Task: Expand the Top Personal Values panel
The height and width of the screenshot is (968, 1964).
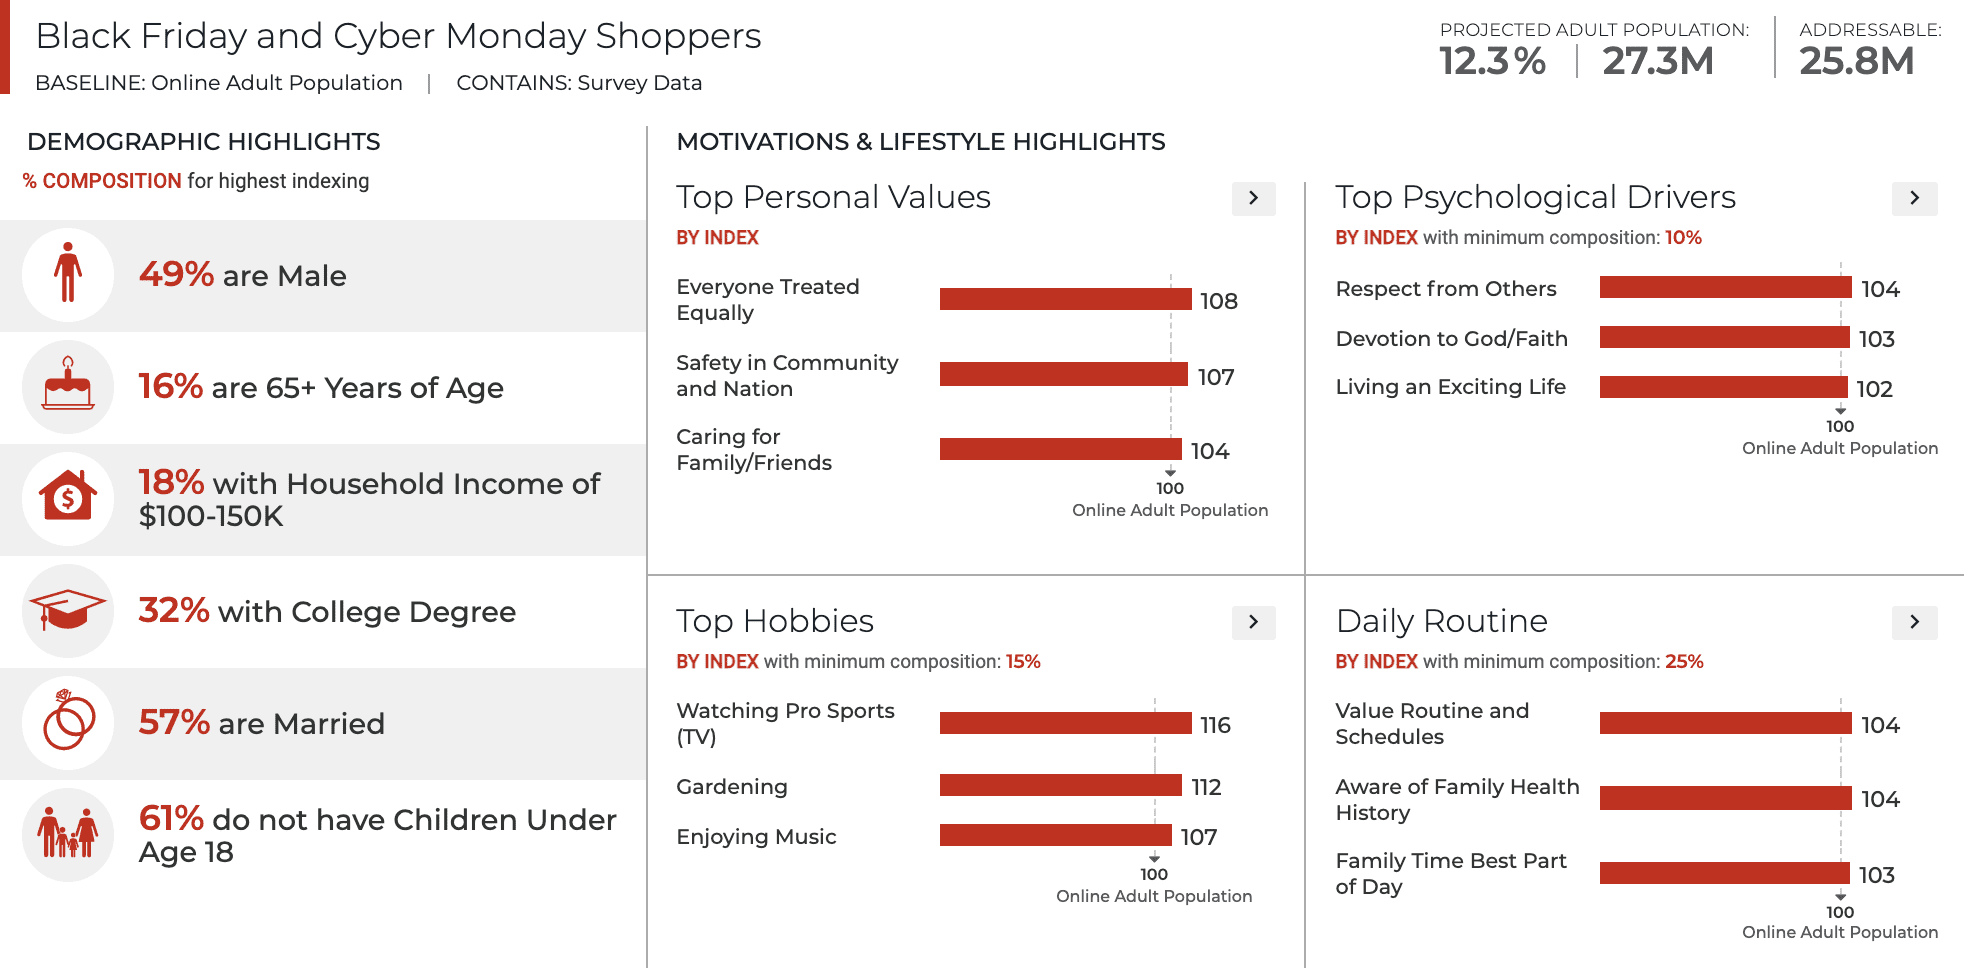Action: click(x=1253, y=198)
